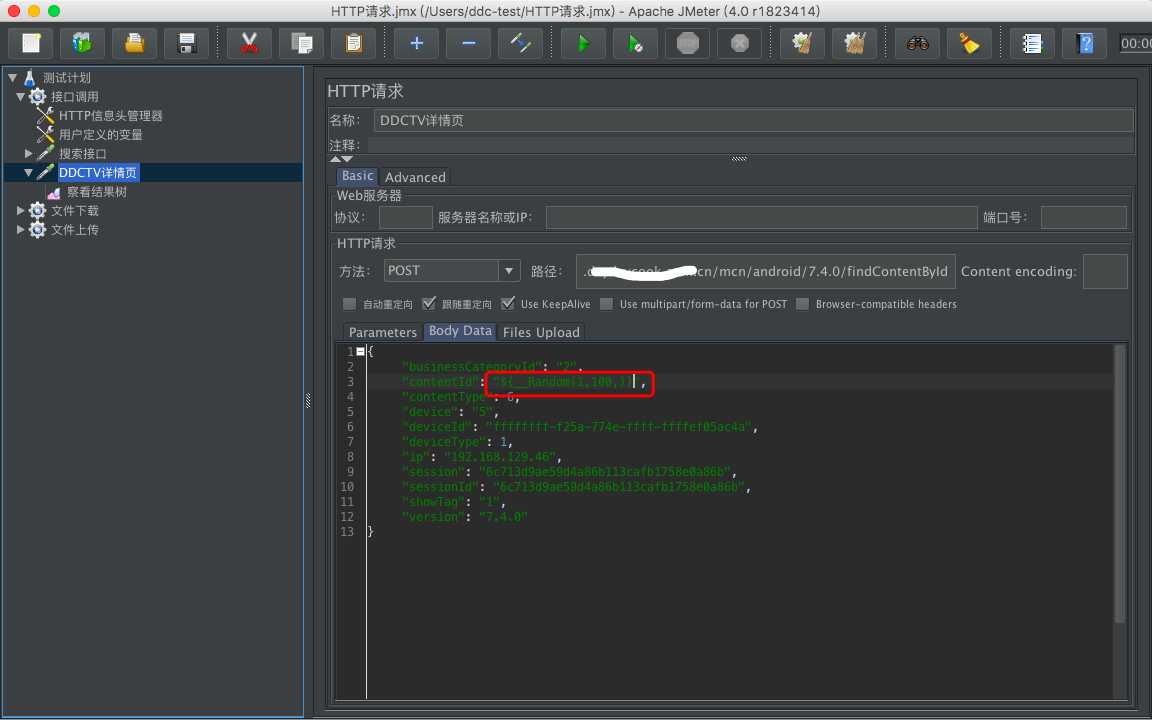The width and height of the screenshot is (1152, 720).
Task: Click the Reset search icon
Action: click(969, 43)
